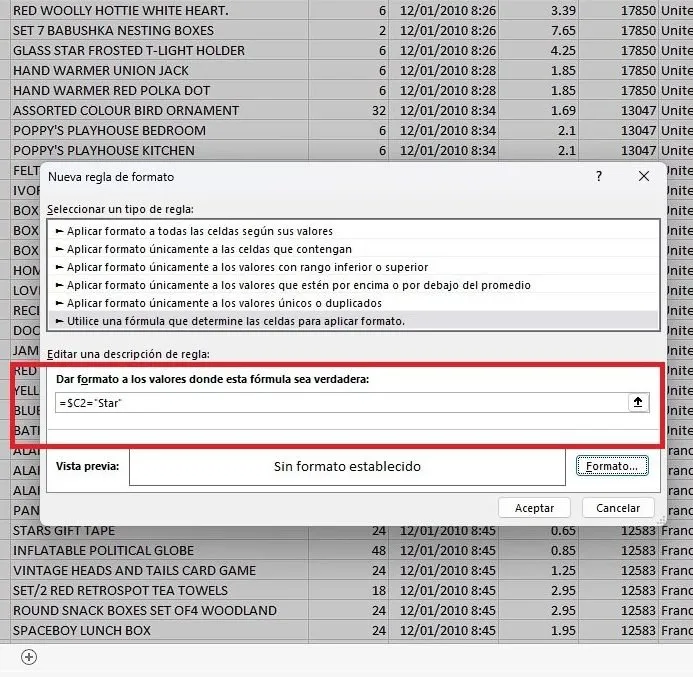Viewport: 693px width, 677px height.
Task: Click the formula field containing =$C2="Star"
Action: click(x=341, y=403)
